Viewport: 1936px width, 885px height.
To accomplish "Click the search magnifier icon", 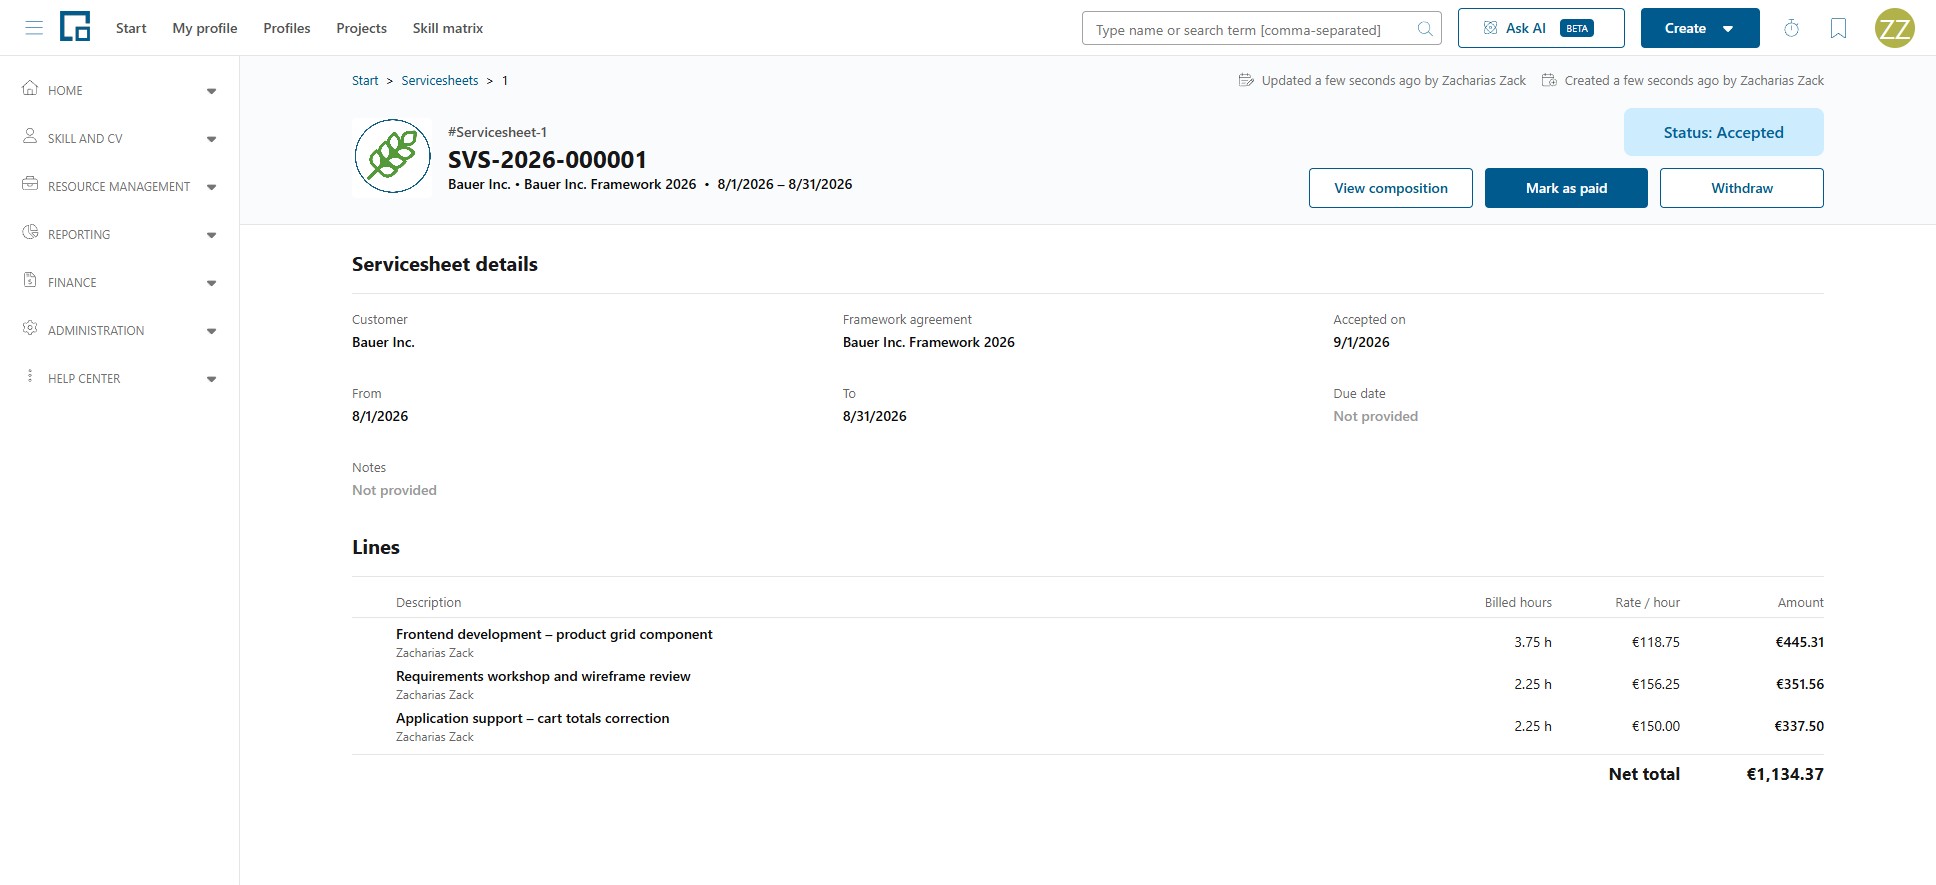I will point(1425,29).
